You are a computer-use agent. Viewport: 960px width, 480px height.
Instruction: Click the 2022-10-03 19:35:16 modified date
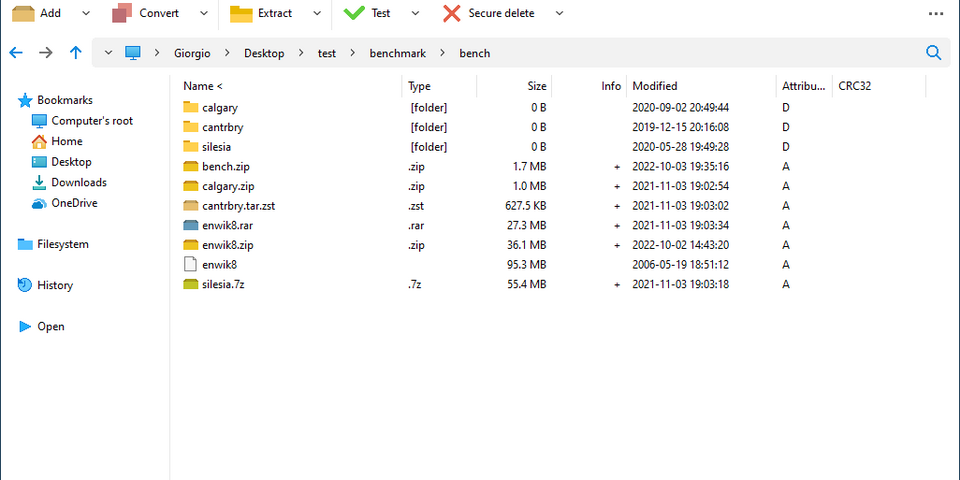click(x=680, y=167)
